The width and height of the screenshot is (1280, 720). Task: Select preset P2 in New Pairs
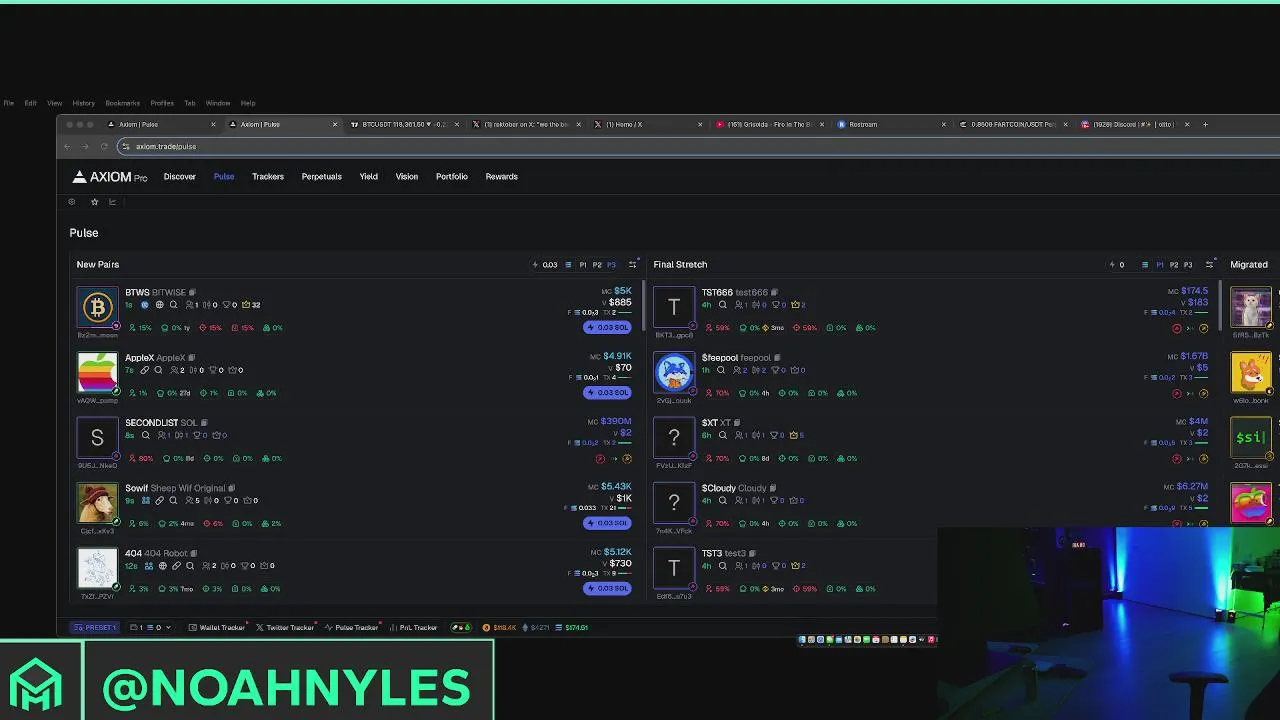[x=597, y=265]
